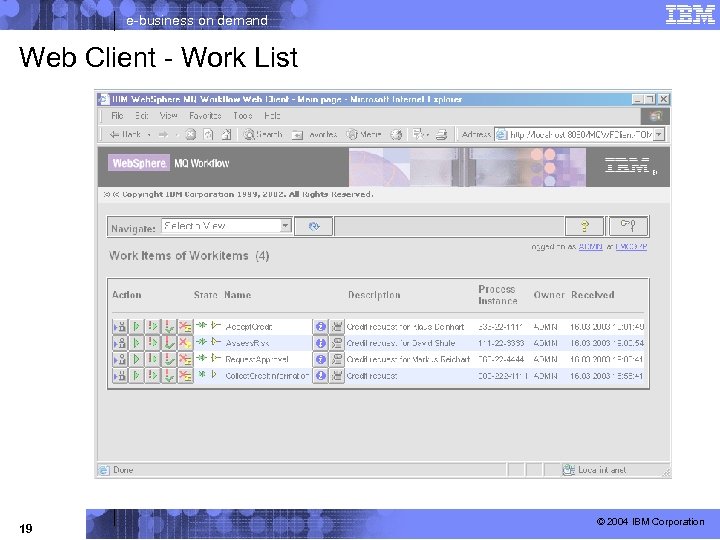Click the check-out action icon in RequestApproval row

click(x=120, y=359)
